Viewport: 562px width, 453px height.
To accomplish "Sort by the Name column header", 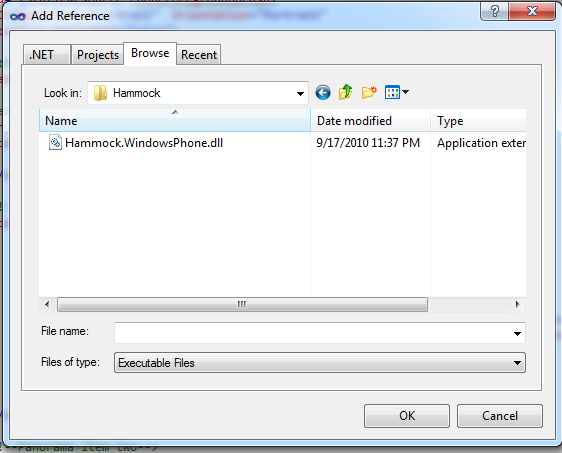I will [175, 121].
